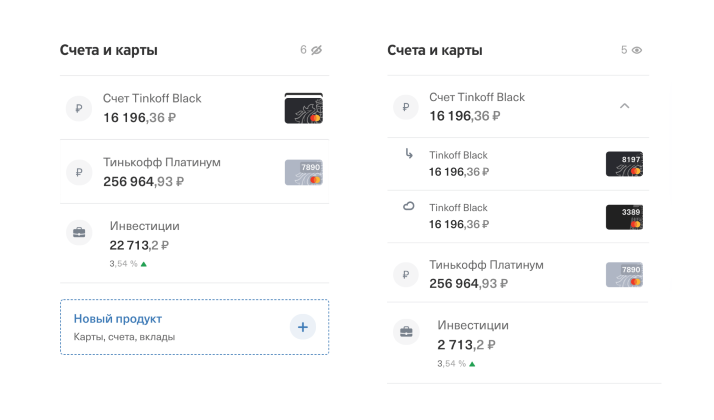Click ruble icon beside left Тинькофф Платинум
Screen dimensions: 714x420
pos(79,172)
